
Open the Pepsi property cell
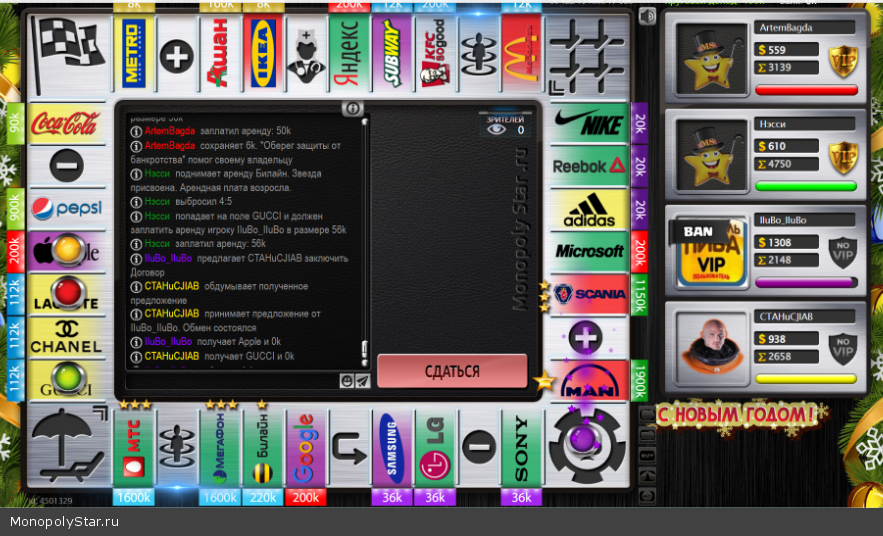[66, 209]
